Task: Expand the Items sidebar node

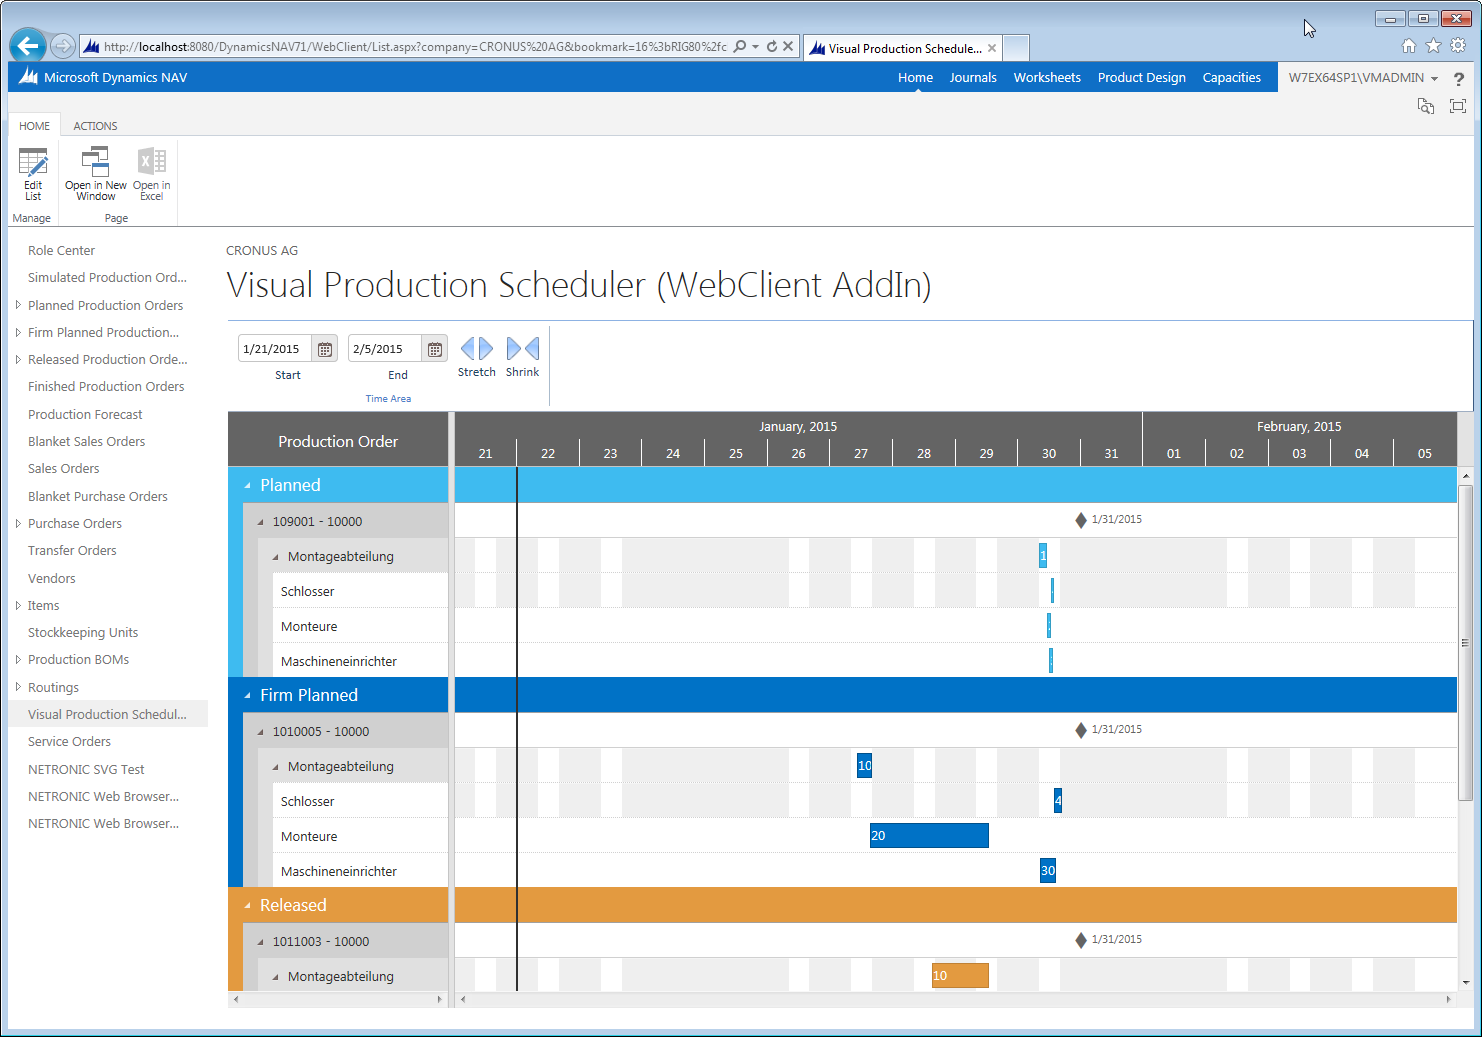Action: coord(18,605)
